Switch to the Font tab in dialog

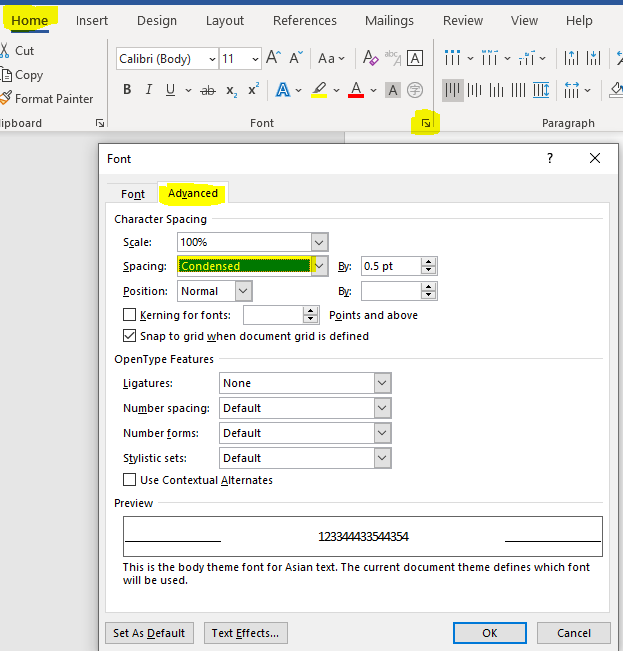133,194
